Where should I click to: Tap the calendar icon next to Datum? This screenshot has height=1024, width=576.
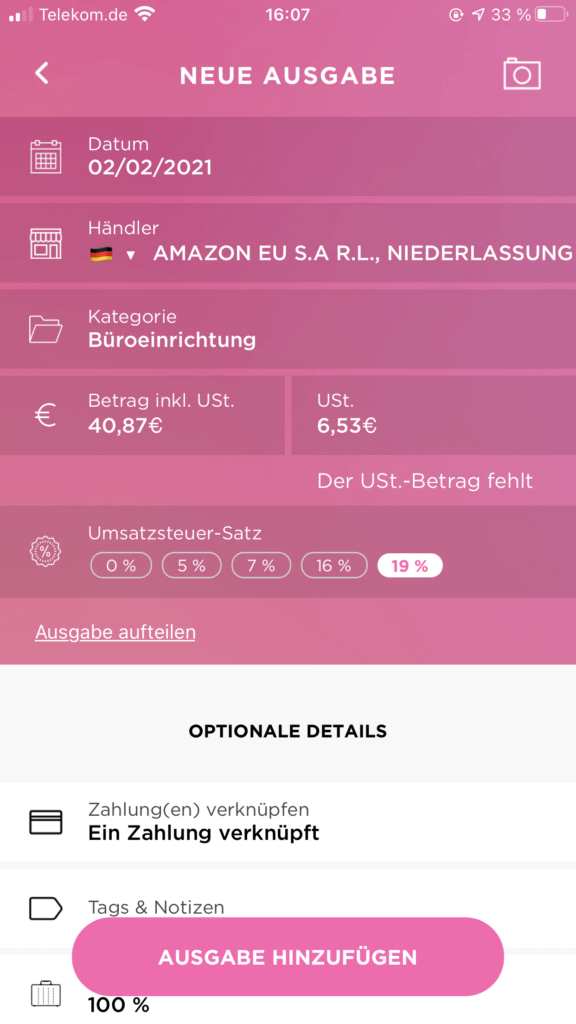coord(46,157)
